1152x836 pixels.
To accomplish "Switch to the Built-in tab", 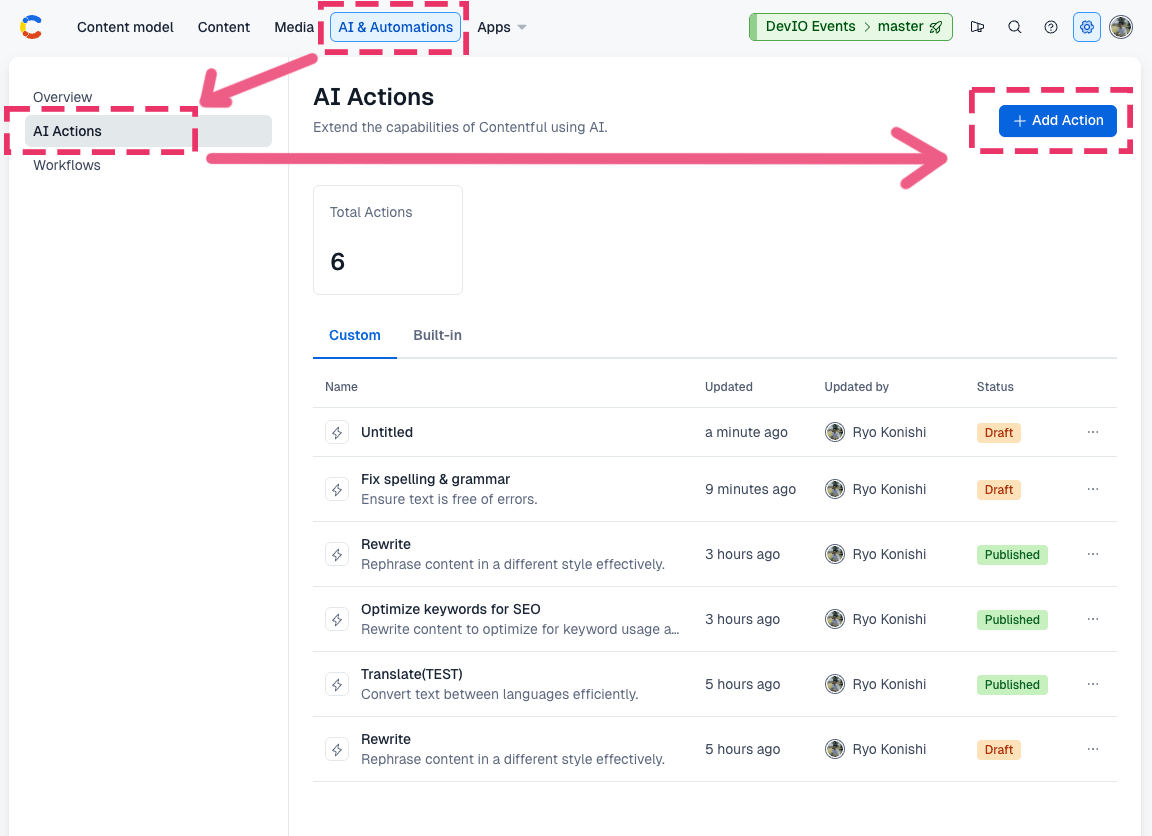I will 437,336.
